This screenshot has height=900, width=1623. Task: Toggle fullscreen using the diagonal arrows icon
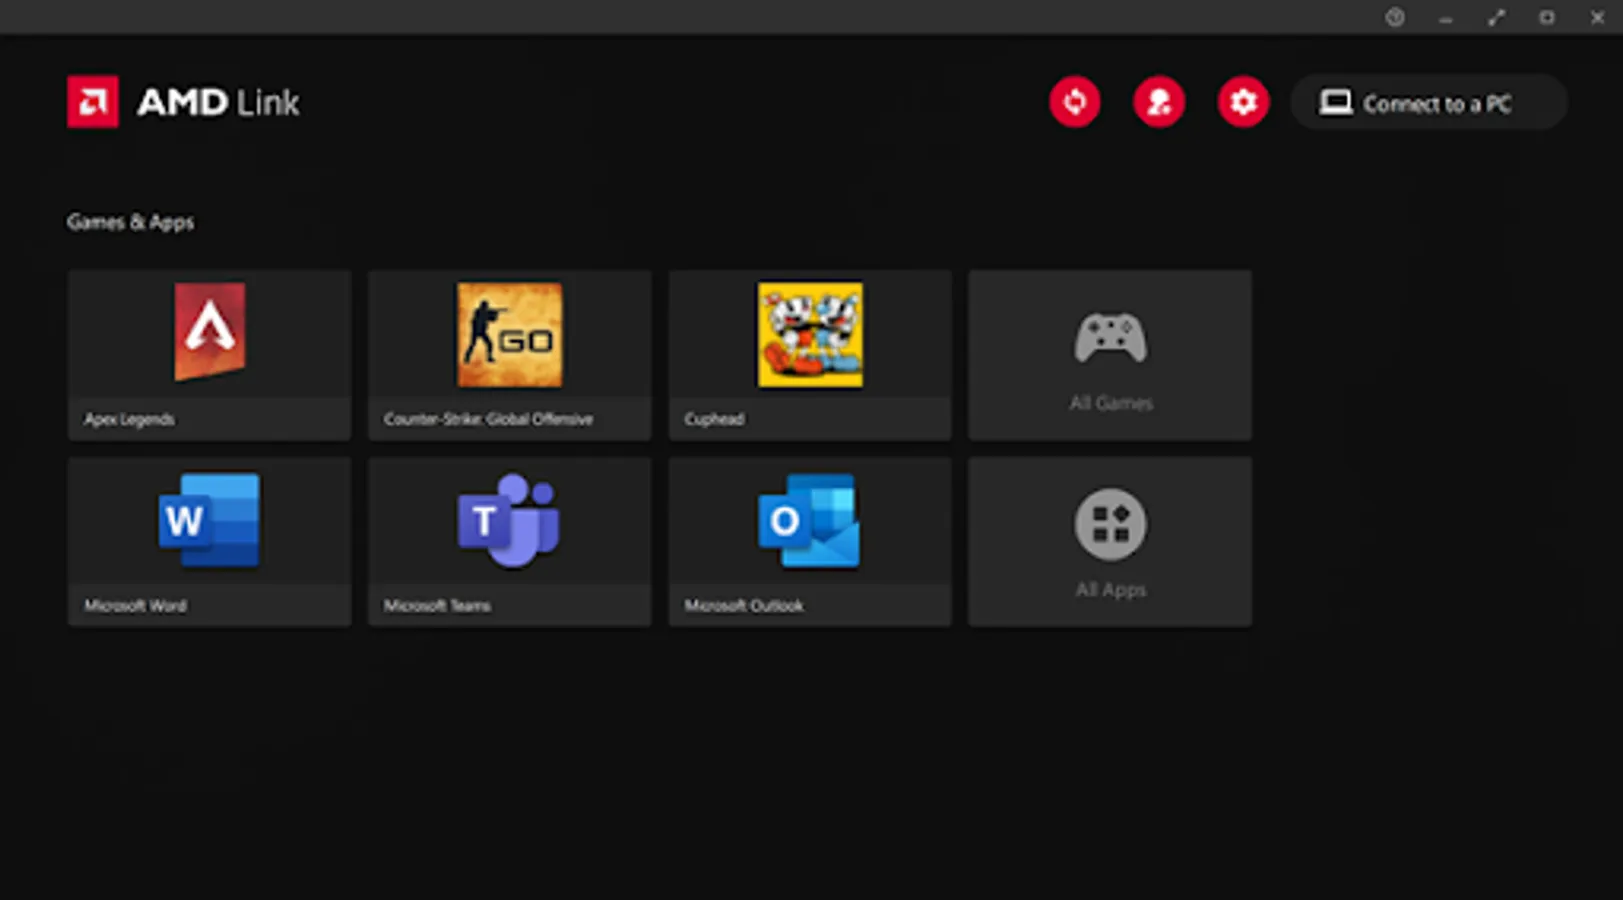pos(1496,17)
